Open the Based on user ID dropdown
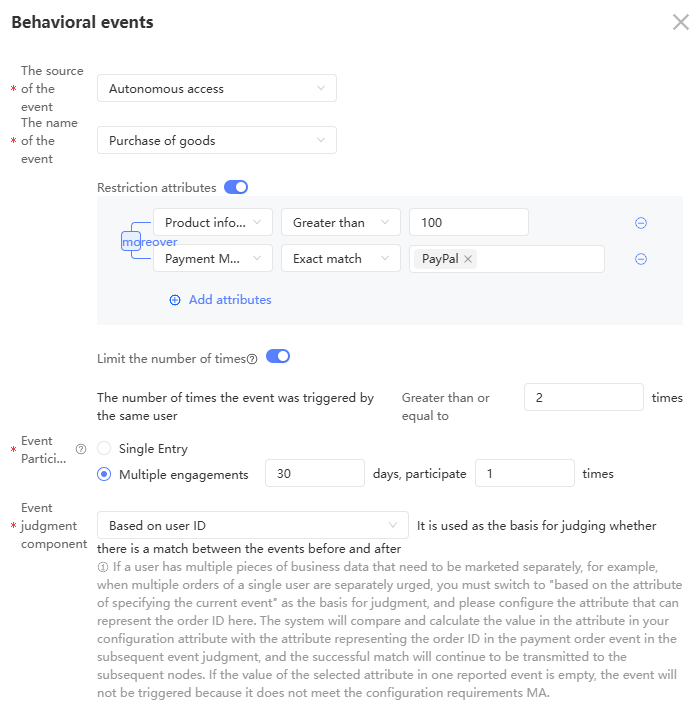 [253, 525]
